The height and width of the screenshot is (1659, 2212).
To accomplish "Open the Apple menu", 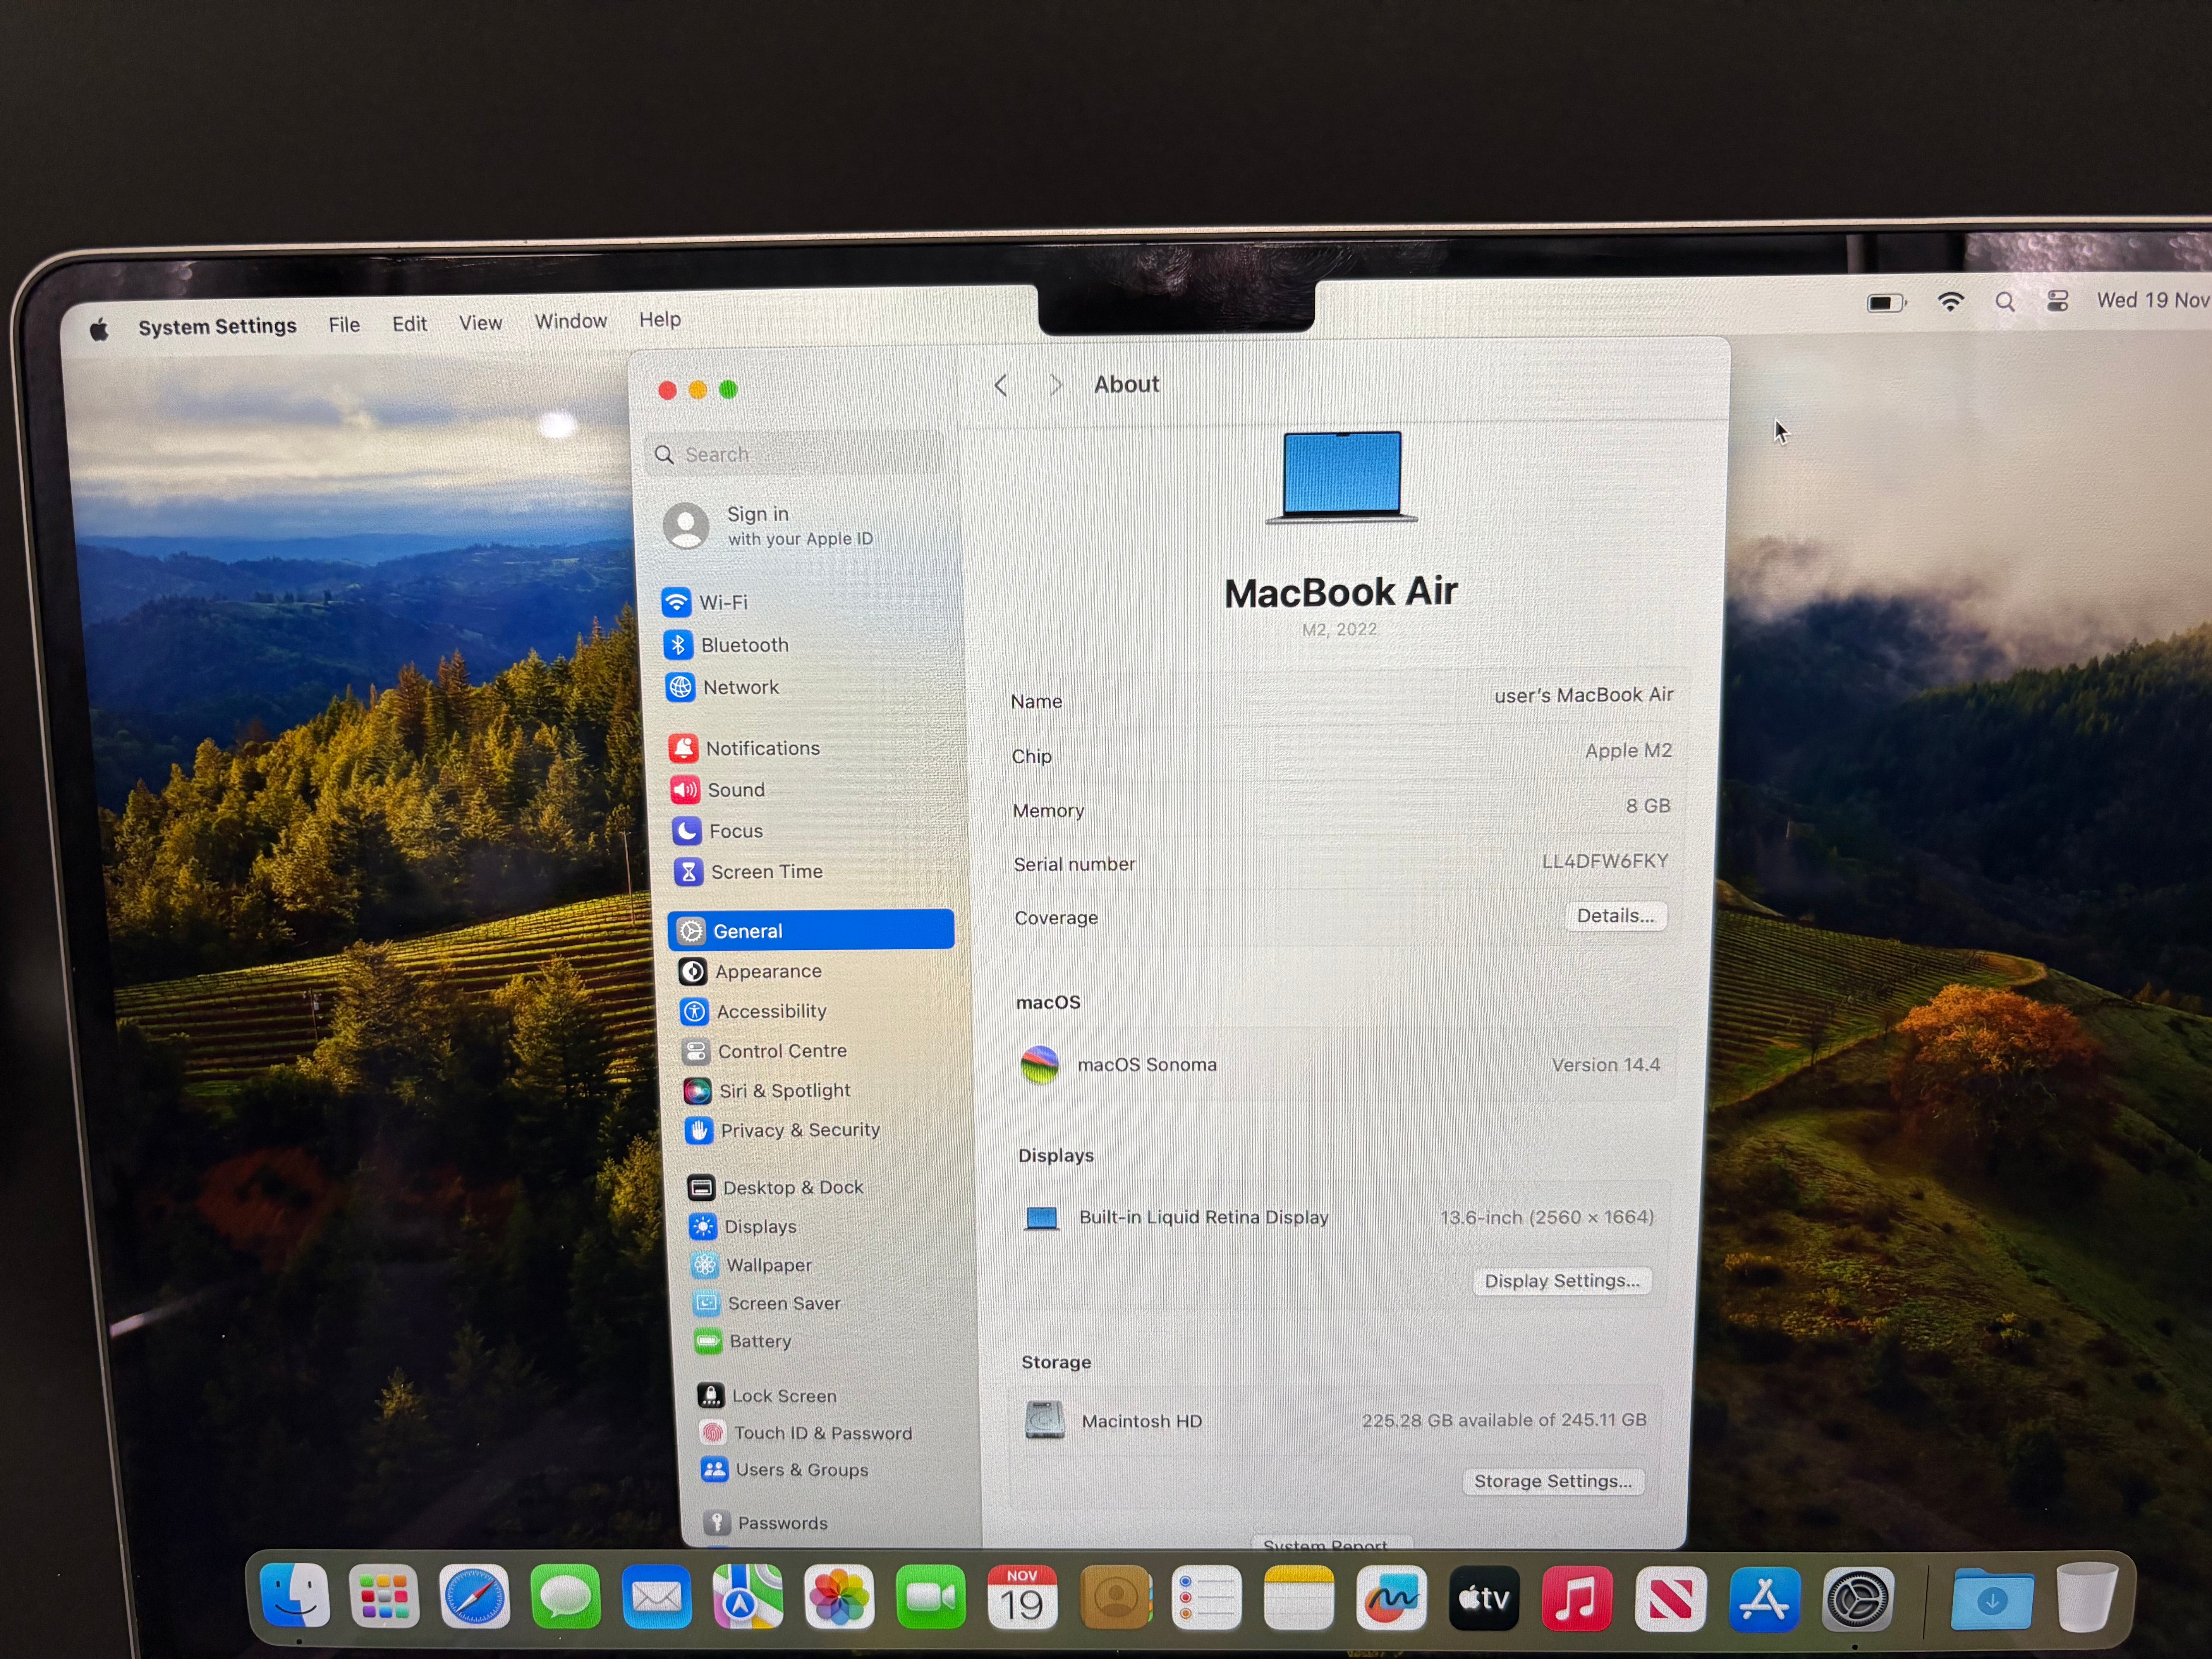I will point(99,330).
